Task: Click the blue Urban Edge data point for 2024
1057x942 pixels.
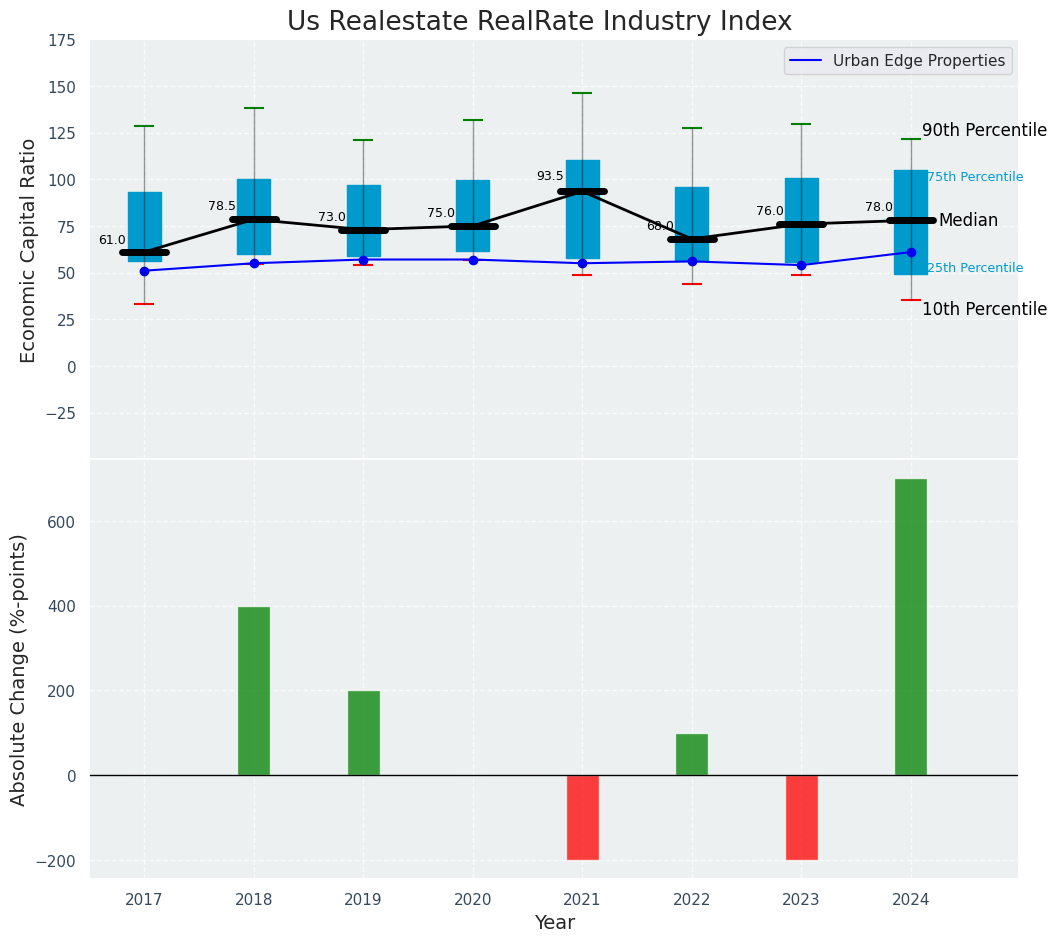Action: point(910,252)
